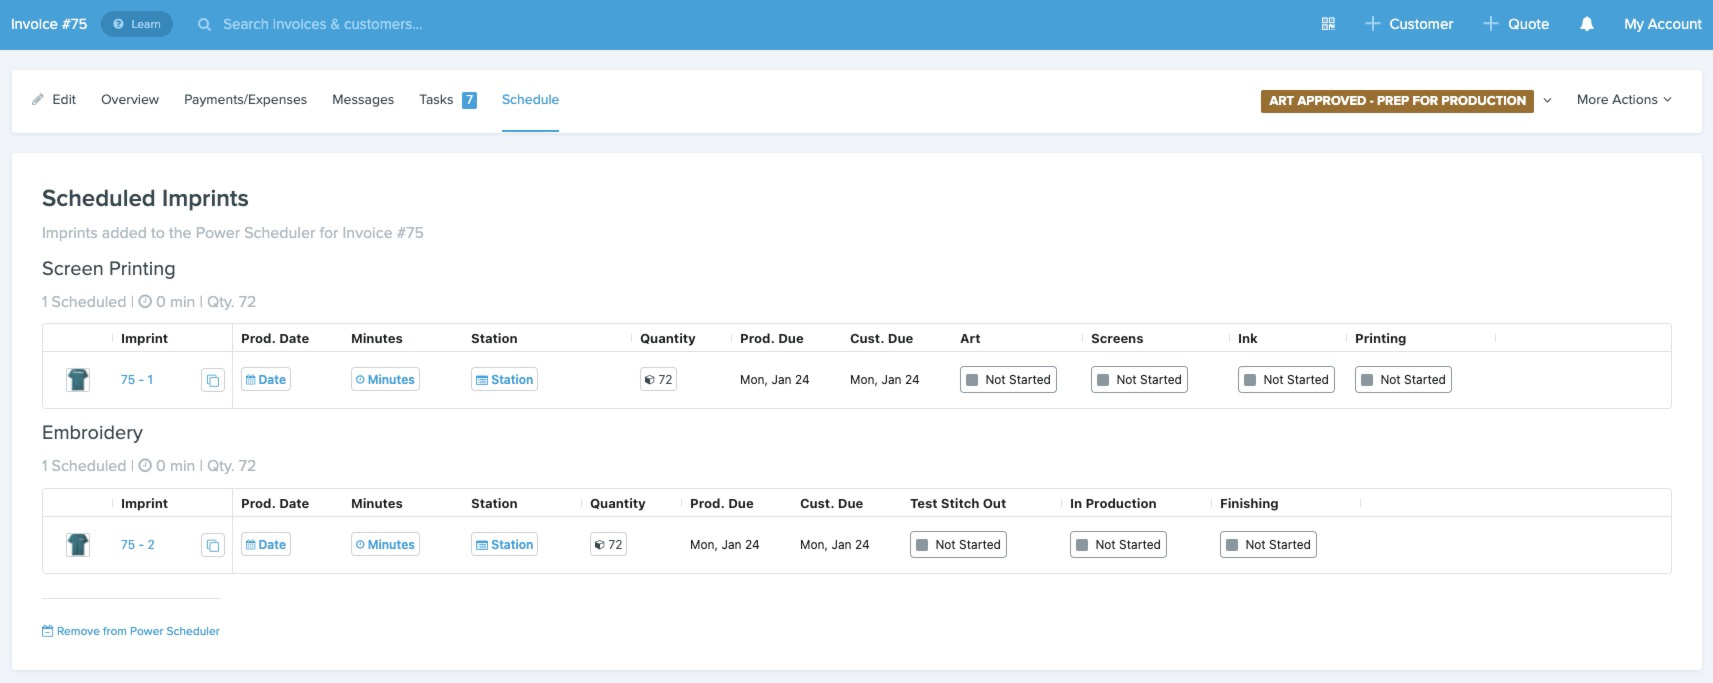
Task: Click the plus icon beside Customer
Action: pos(1372,24)
